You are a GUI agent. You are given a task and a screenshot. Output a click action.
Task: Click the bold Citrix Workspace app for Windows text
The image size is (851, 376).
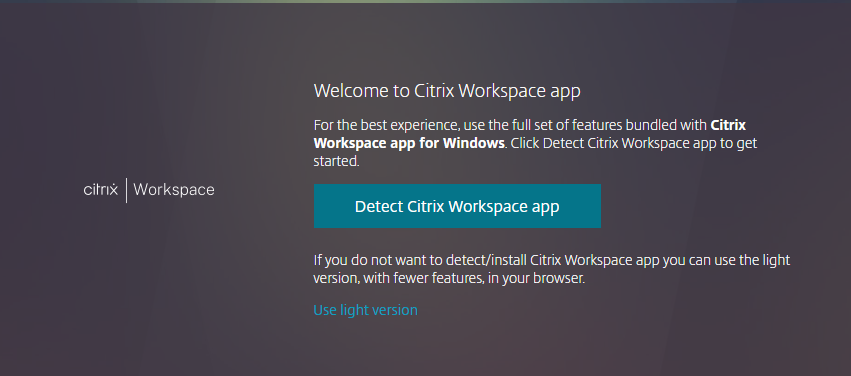click(x=410, y=144)
